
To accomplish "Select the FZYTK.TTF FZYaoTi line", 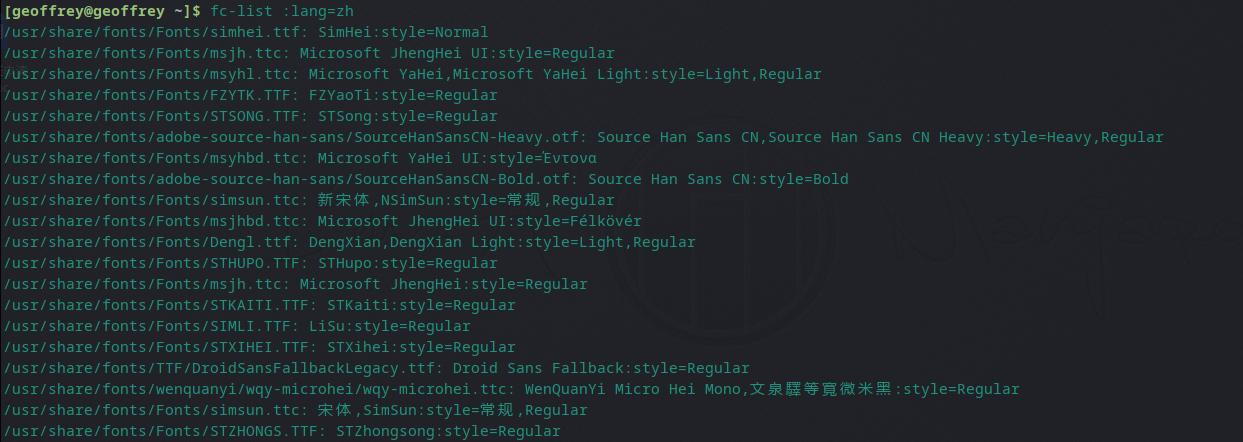I will 250,95.
